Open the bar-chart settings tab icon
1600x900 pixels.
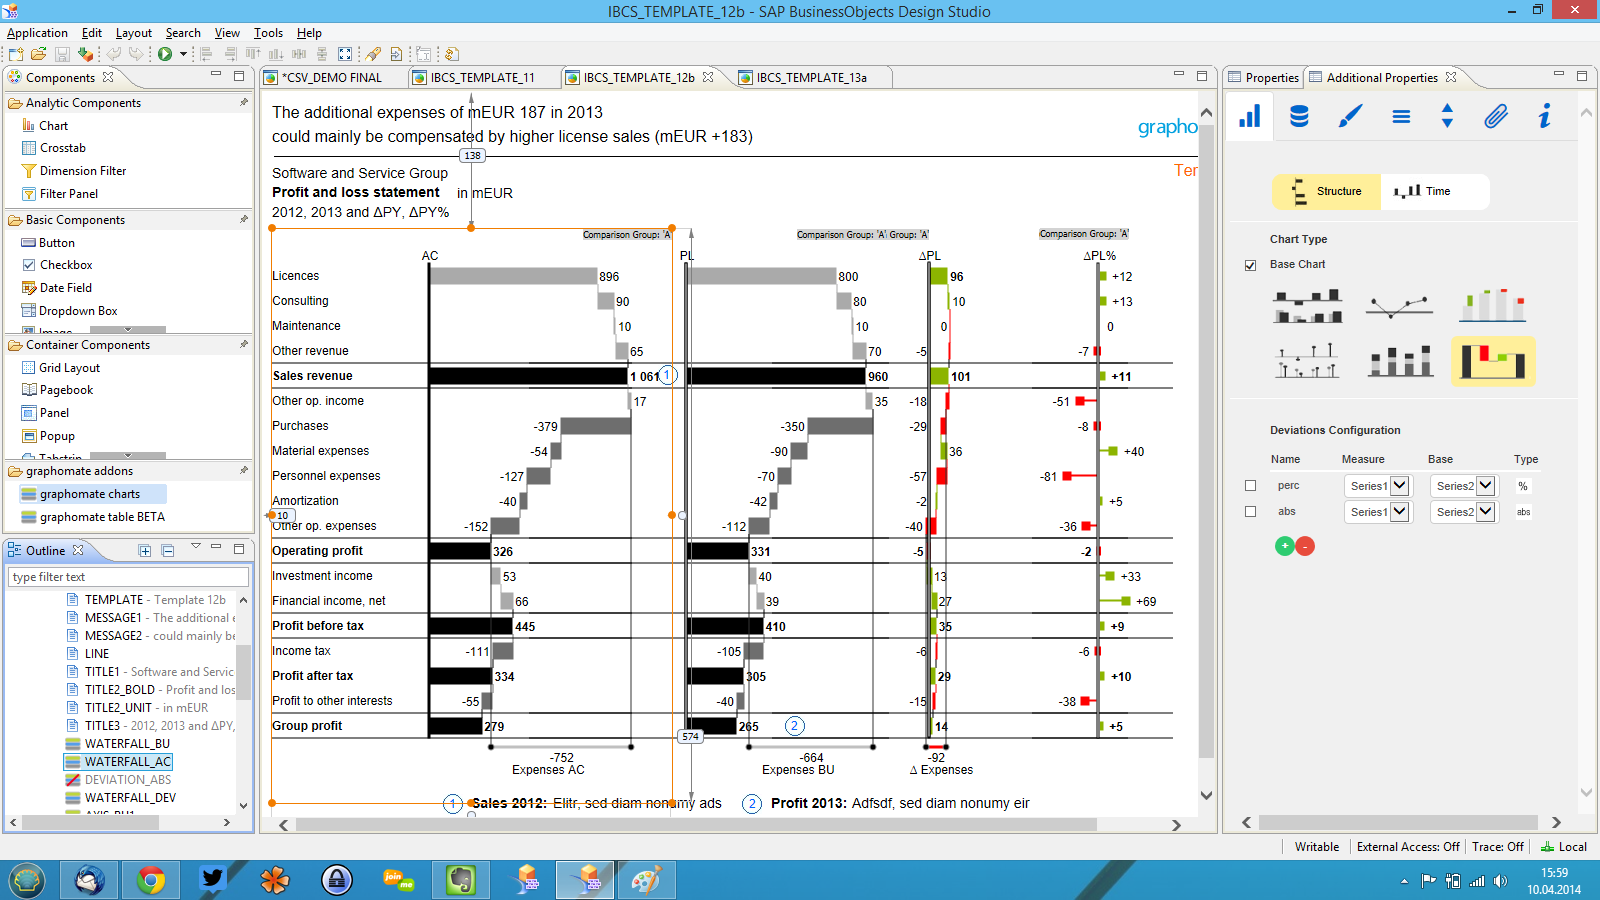click(1250, 117)
